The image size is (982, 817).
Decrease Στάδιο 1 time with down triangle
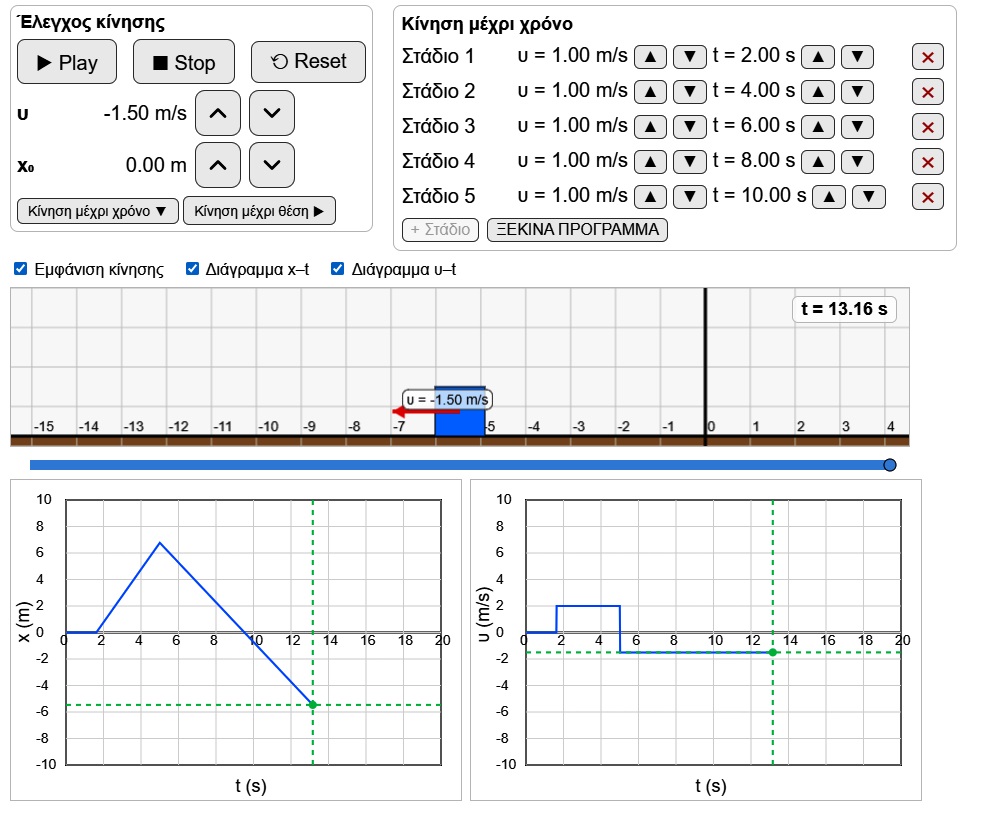coord(857,57)
